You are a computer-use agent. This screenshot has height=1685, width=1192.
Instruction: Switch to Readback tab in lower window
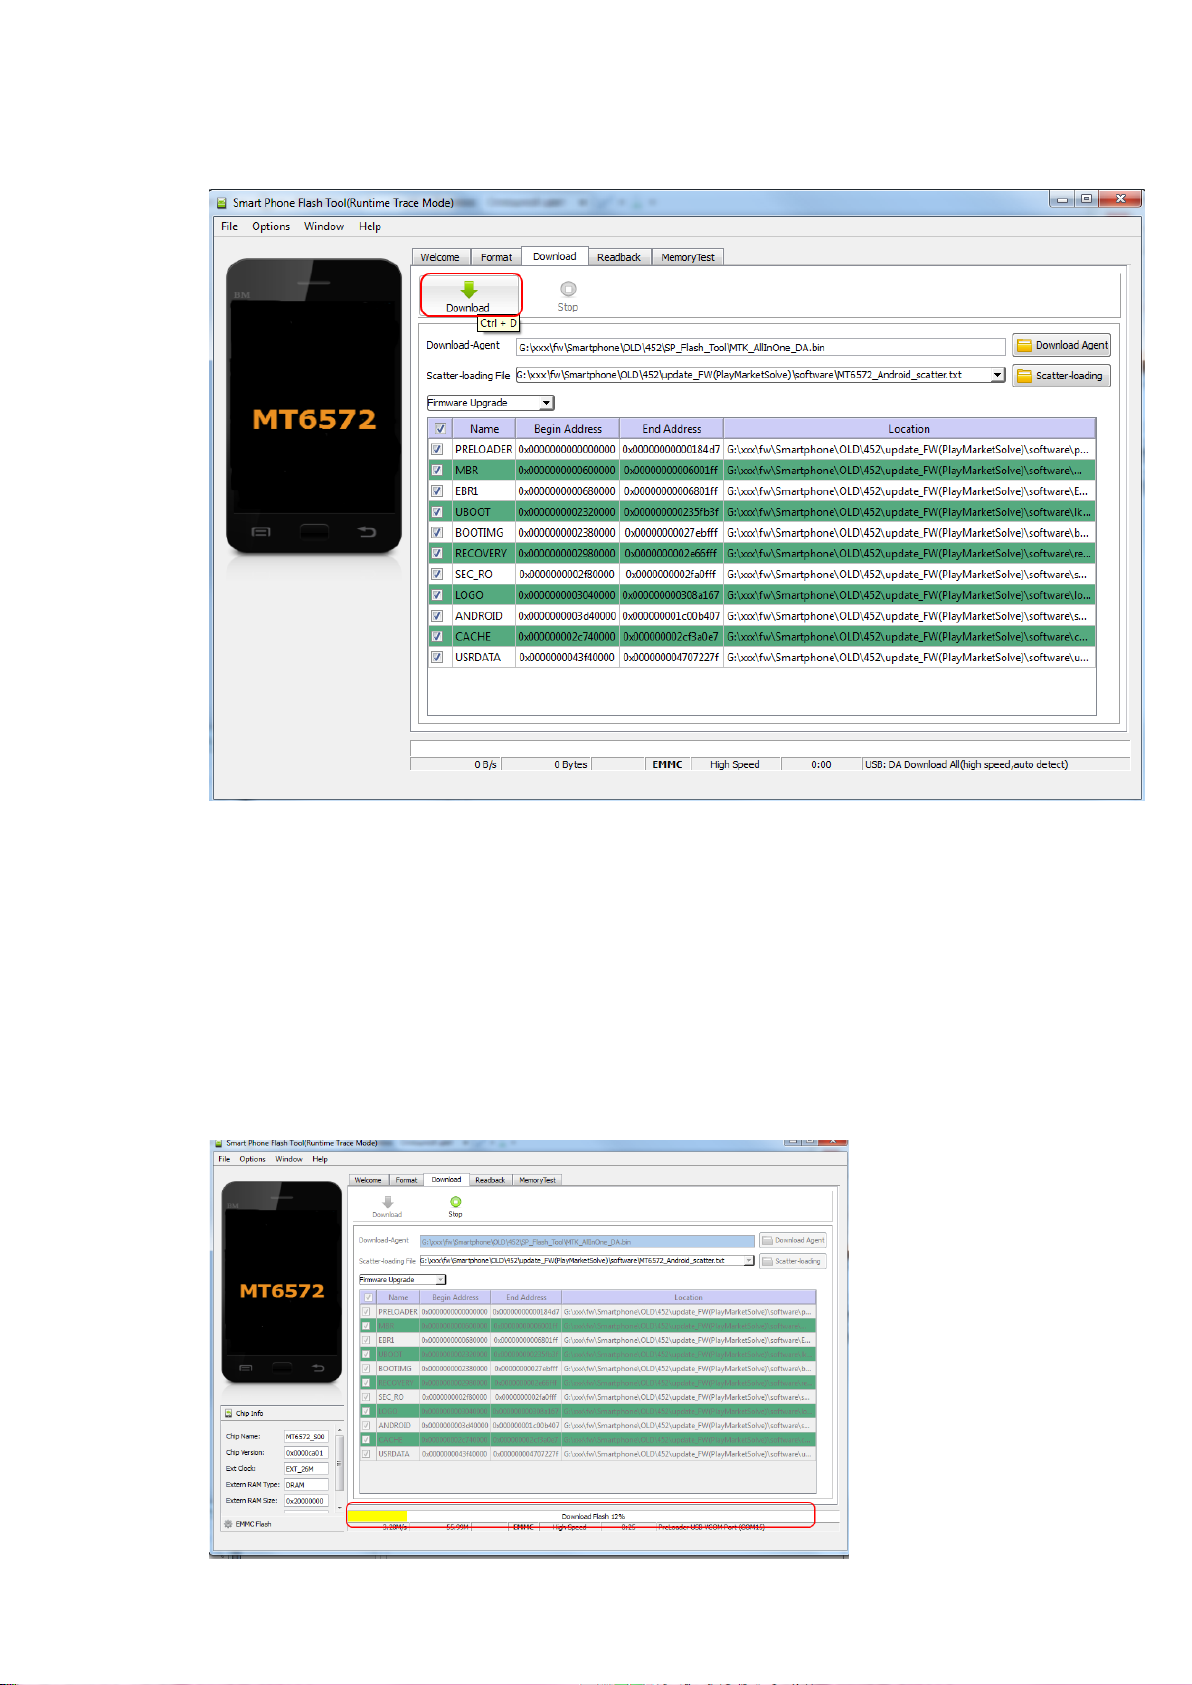pyautogui.click(x=490, y=1180)
